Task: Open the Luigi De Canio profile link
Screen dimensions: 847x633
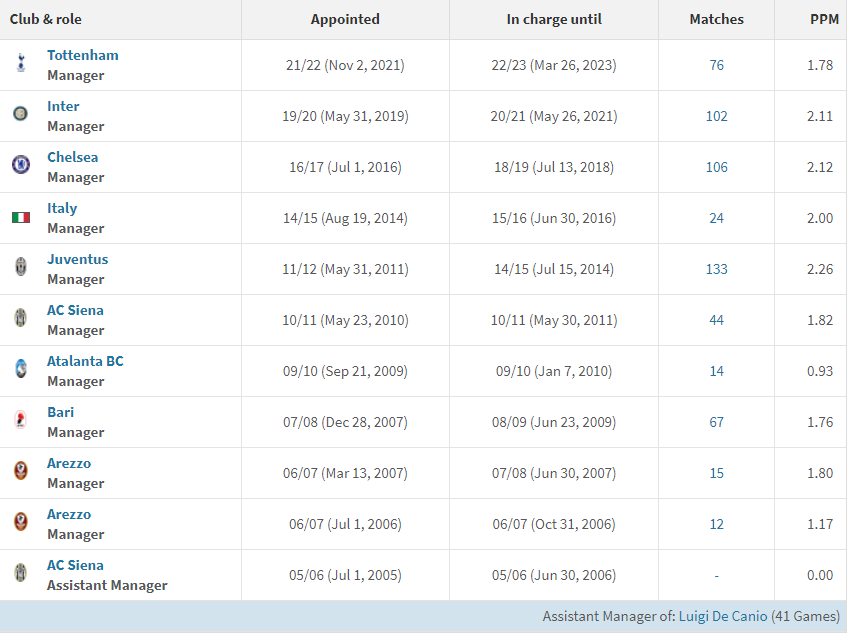Action: click(x=722, y=616)
